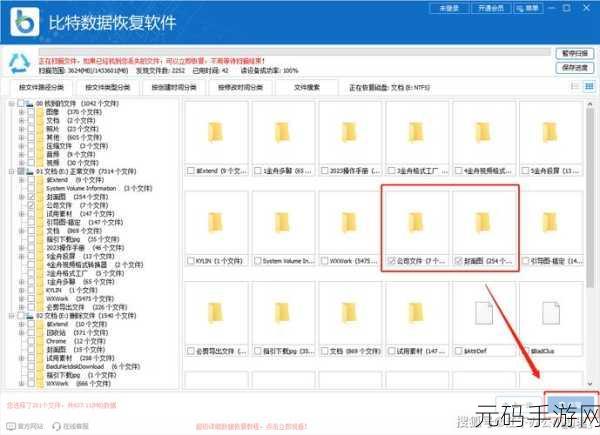Open the red data recovery tutorial link

pyautogui.click(x=251, y=427)
